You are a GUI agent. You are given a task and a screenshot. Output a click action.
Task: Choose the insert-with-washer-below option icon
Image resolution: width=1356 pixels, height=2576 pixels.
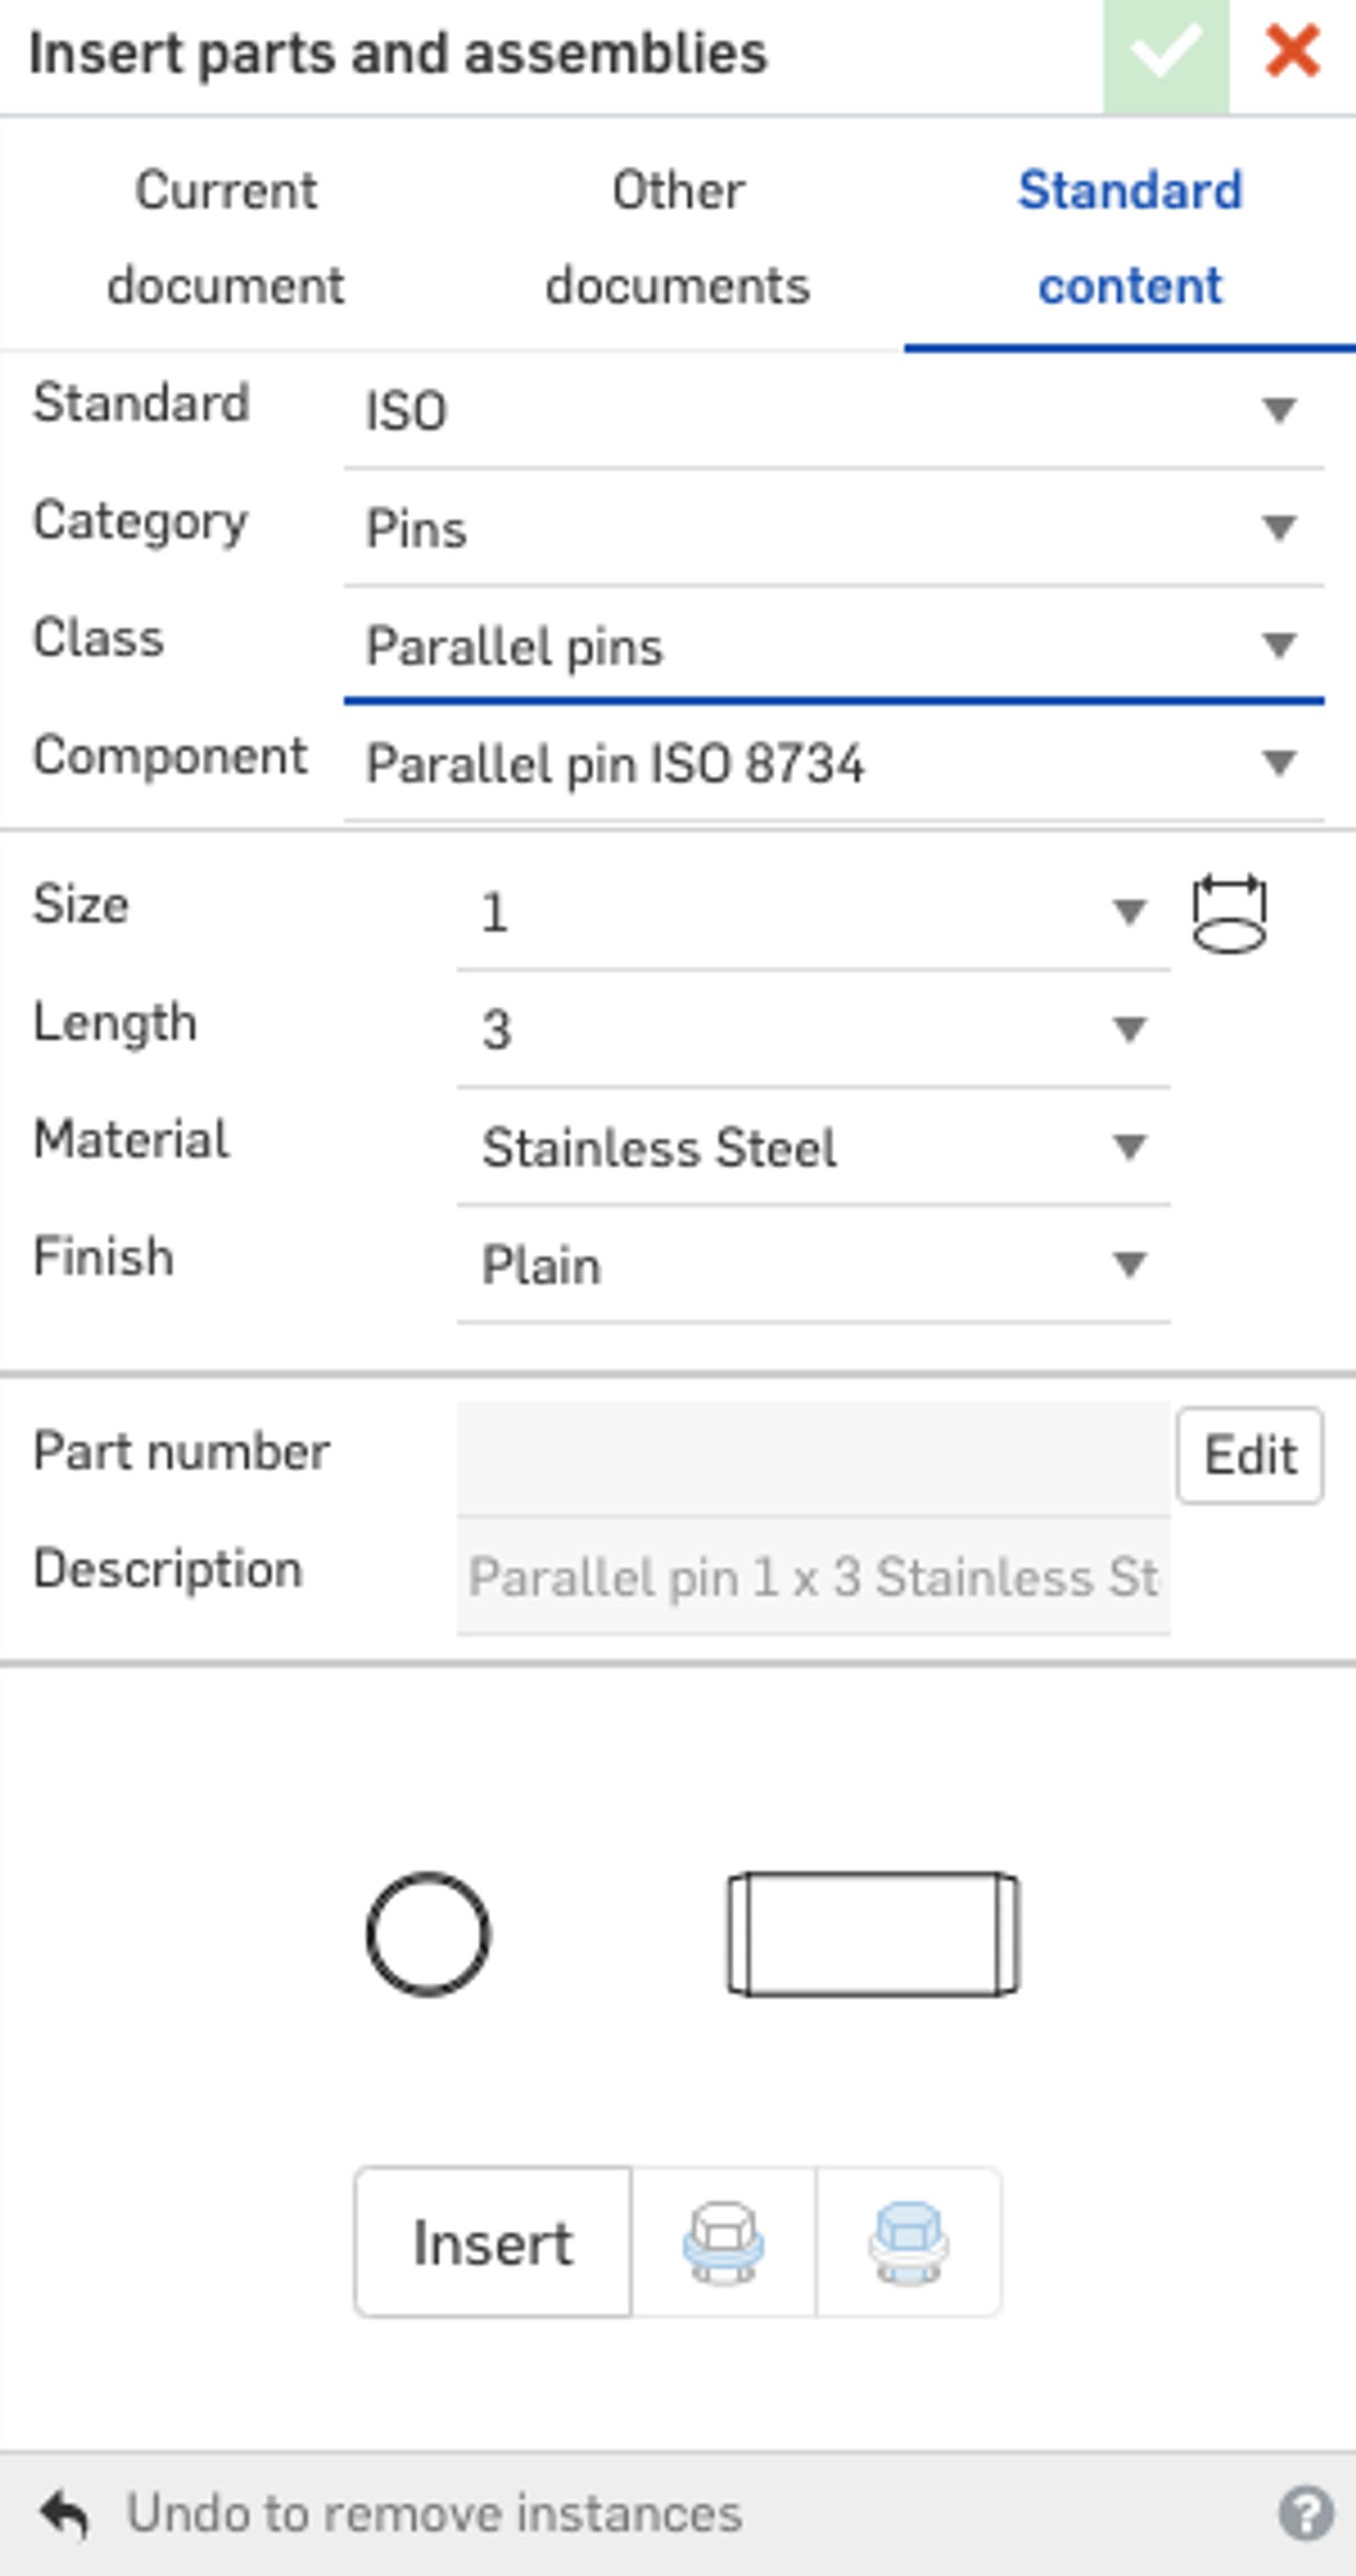point(723,2241)
